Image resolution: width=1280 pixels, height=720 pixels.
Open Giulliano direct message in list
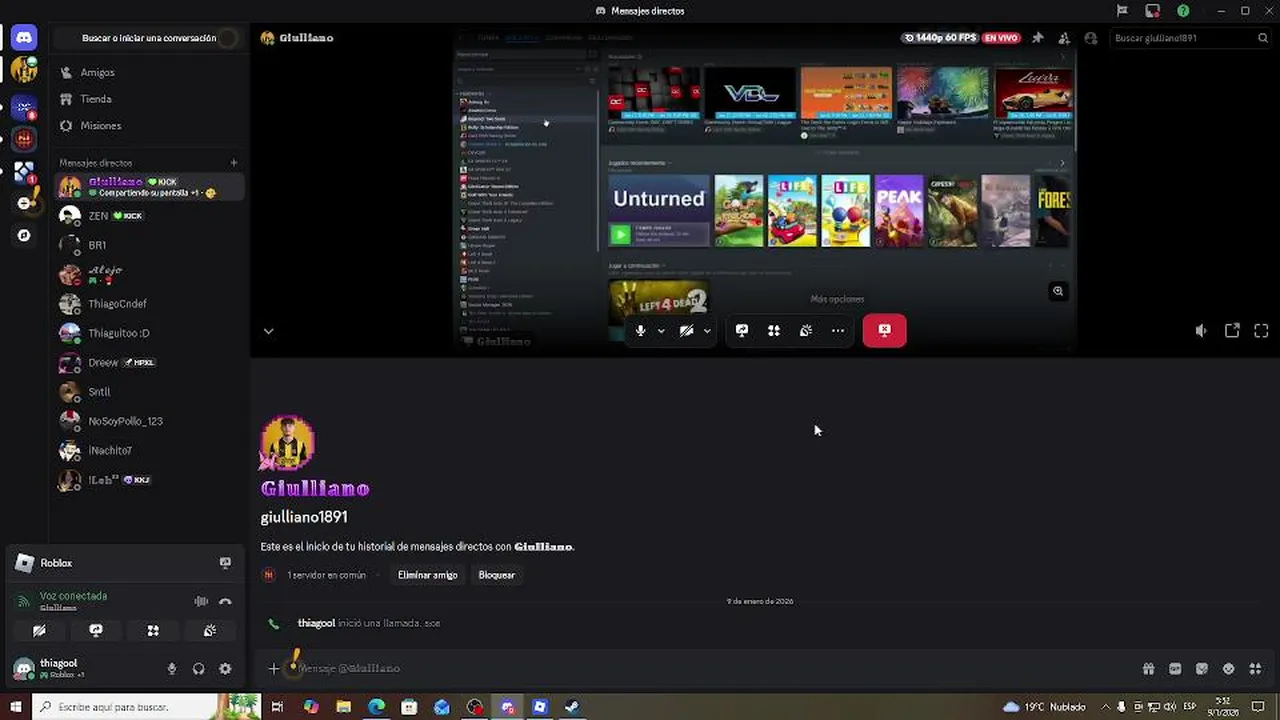[147, 187]
